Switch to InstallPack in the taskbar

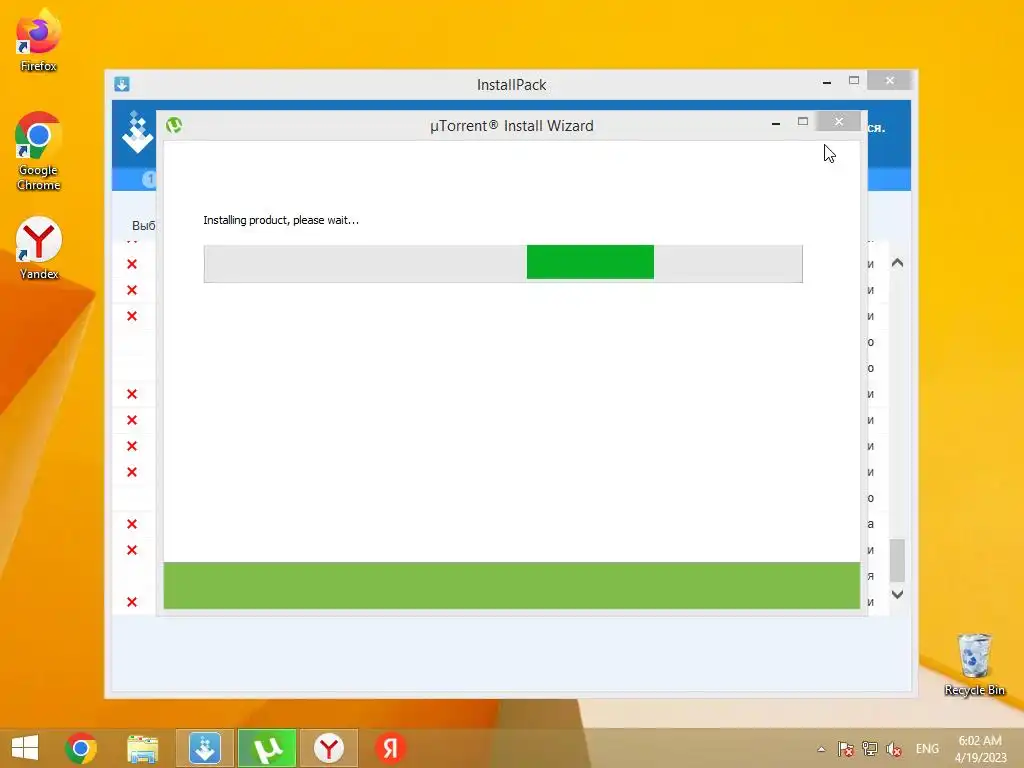click(204, 748)
